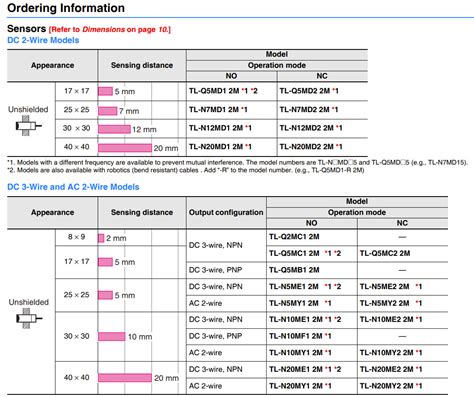Select model TL-Q2MC1 2M
This screenshot has height=397, width=474.
294,237
